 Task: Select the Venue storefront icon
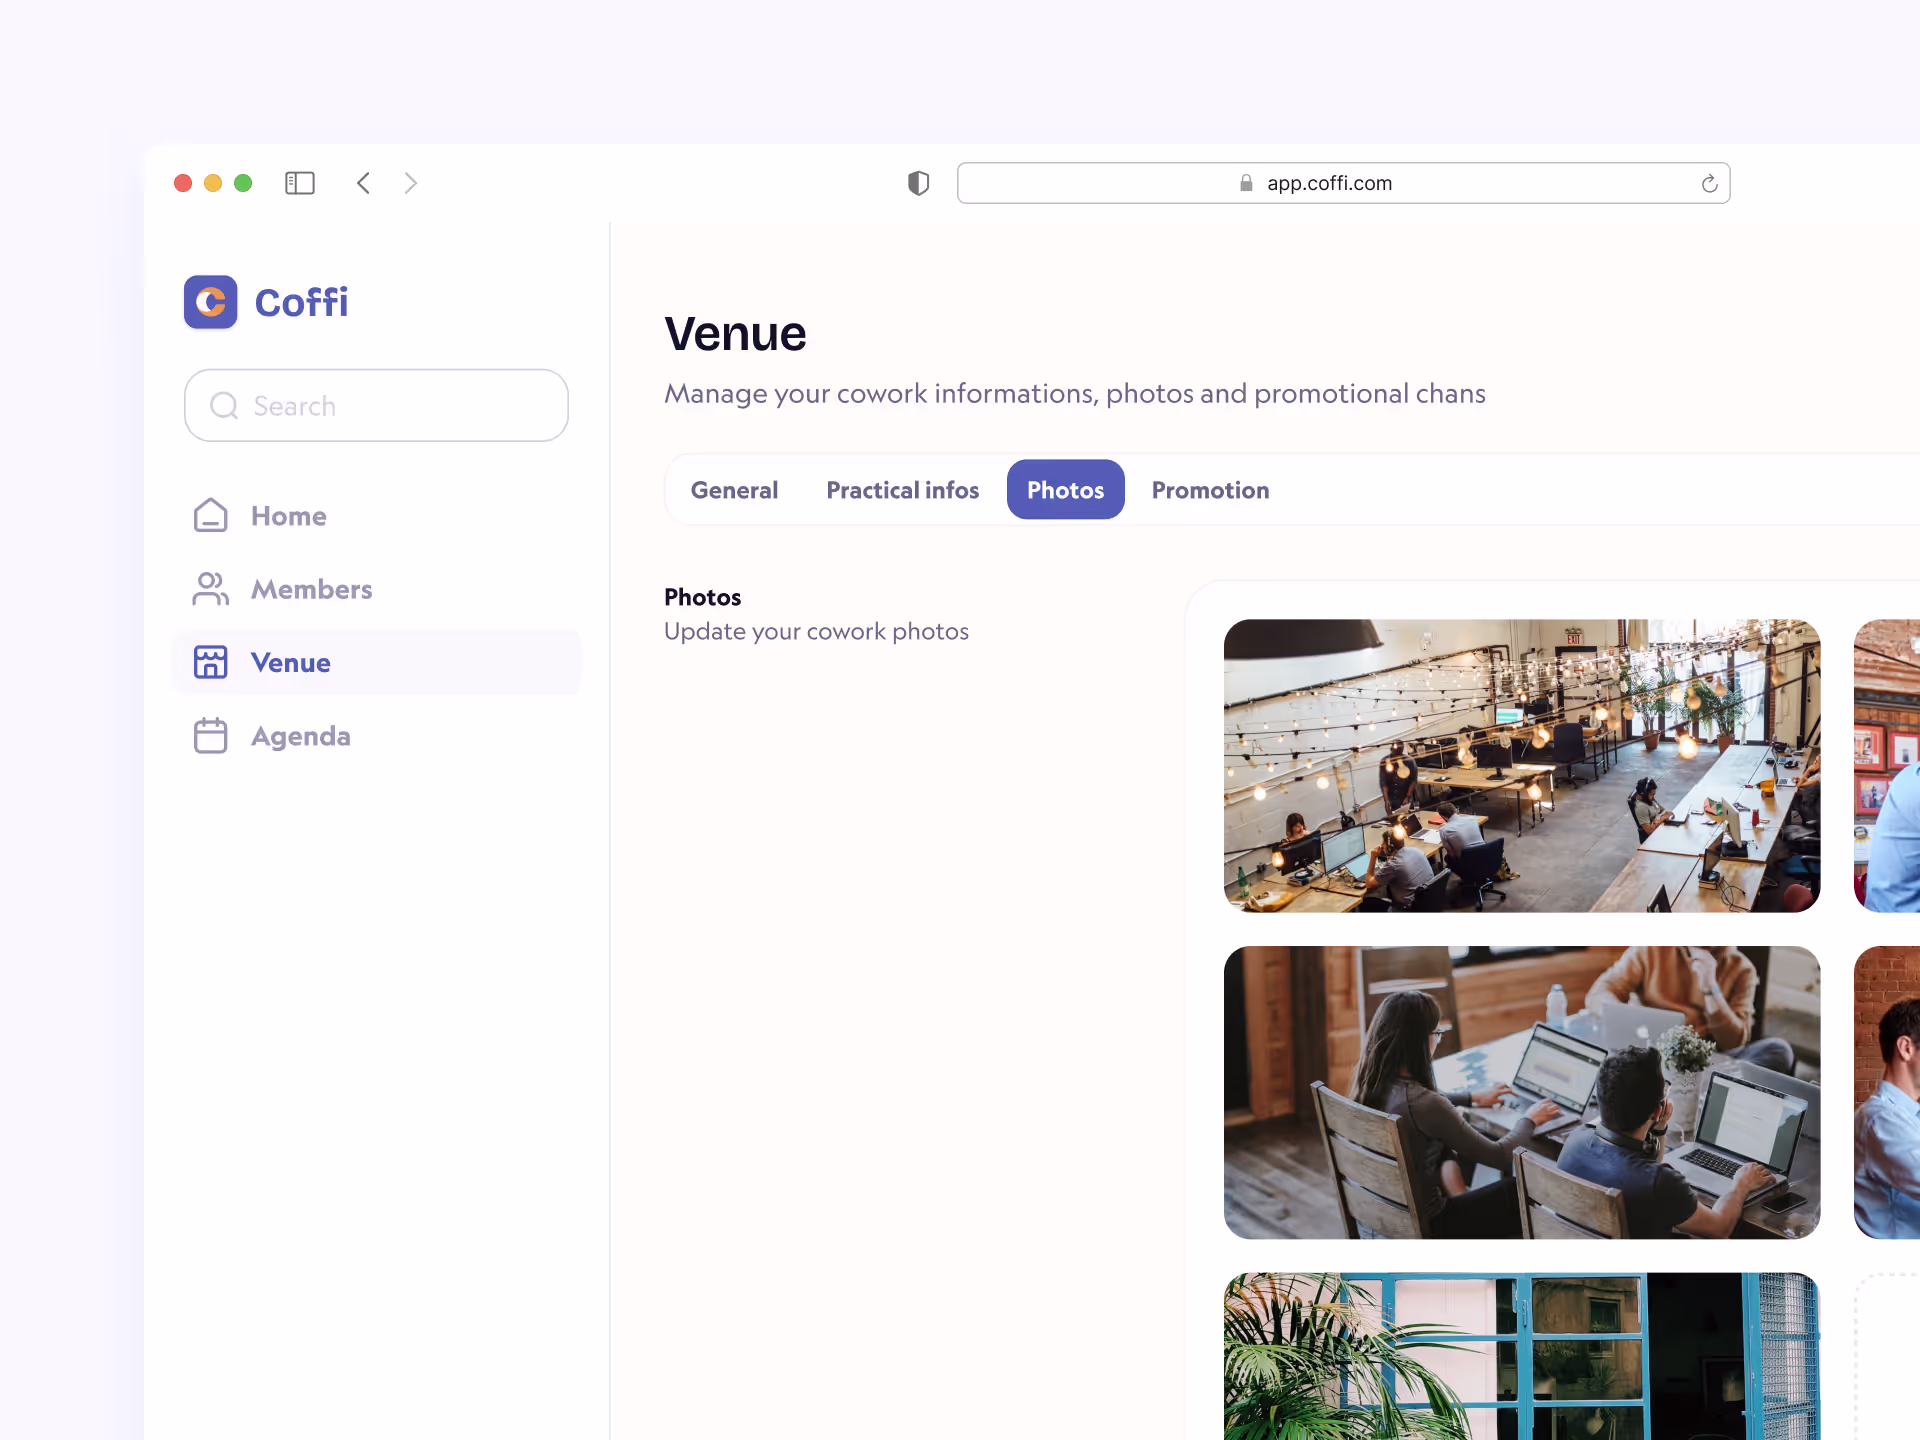(x=210, y=662)
